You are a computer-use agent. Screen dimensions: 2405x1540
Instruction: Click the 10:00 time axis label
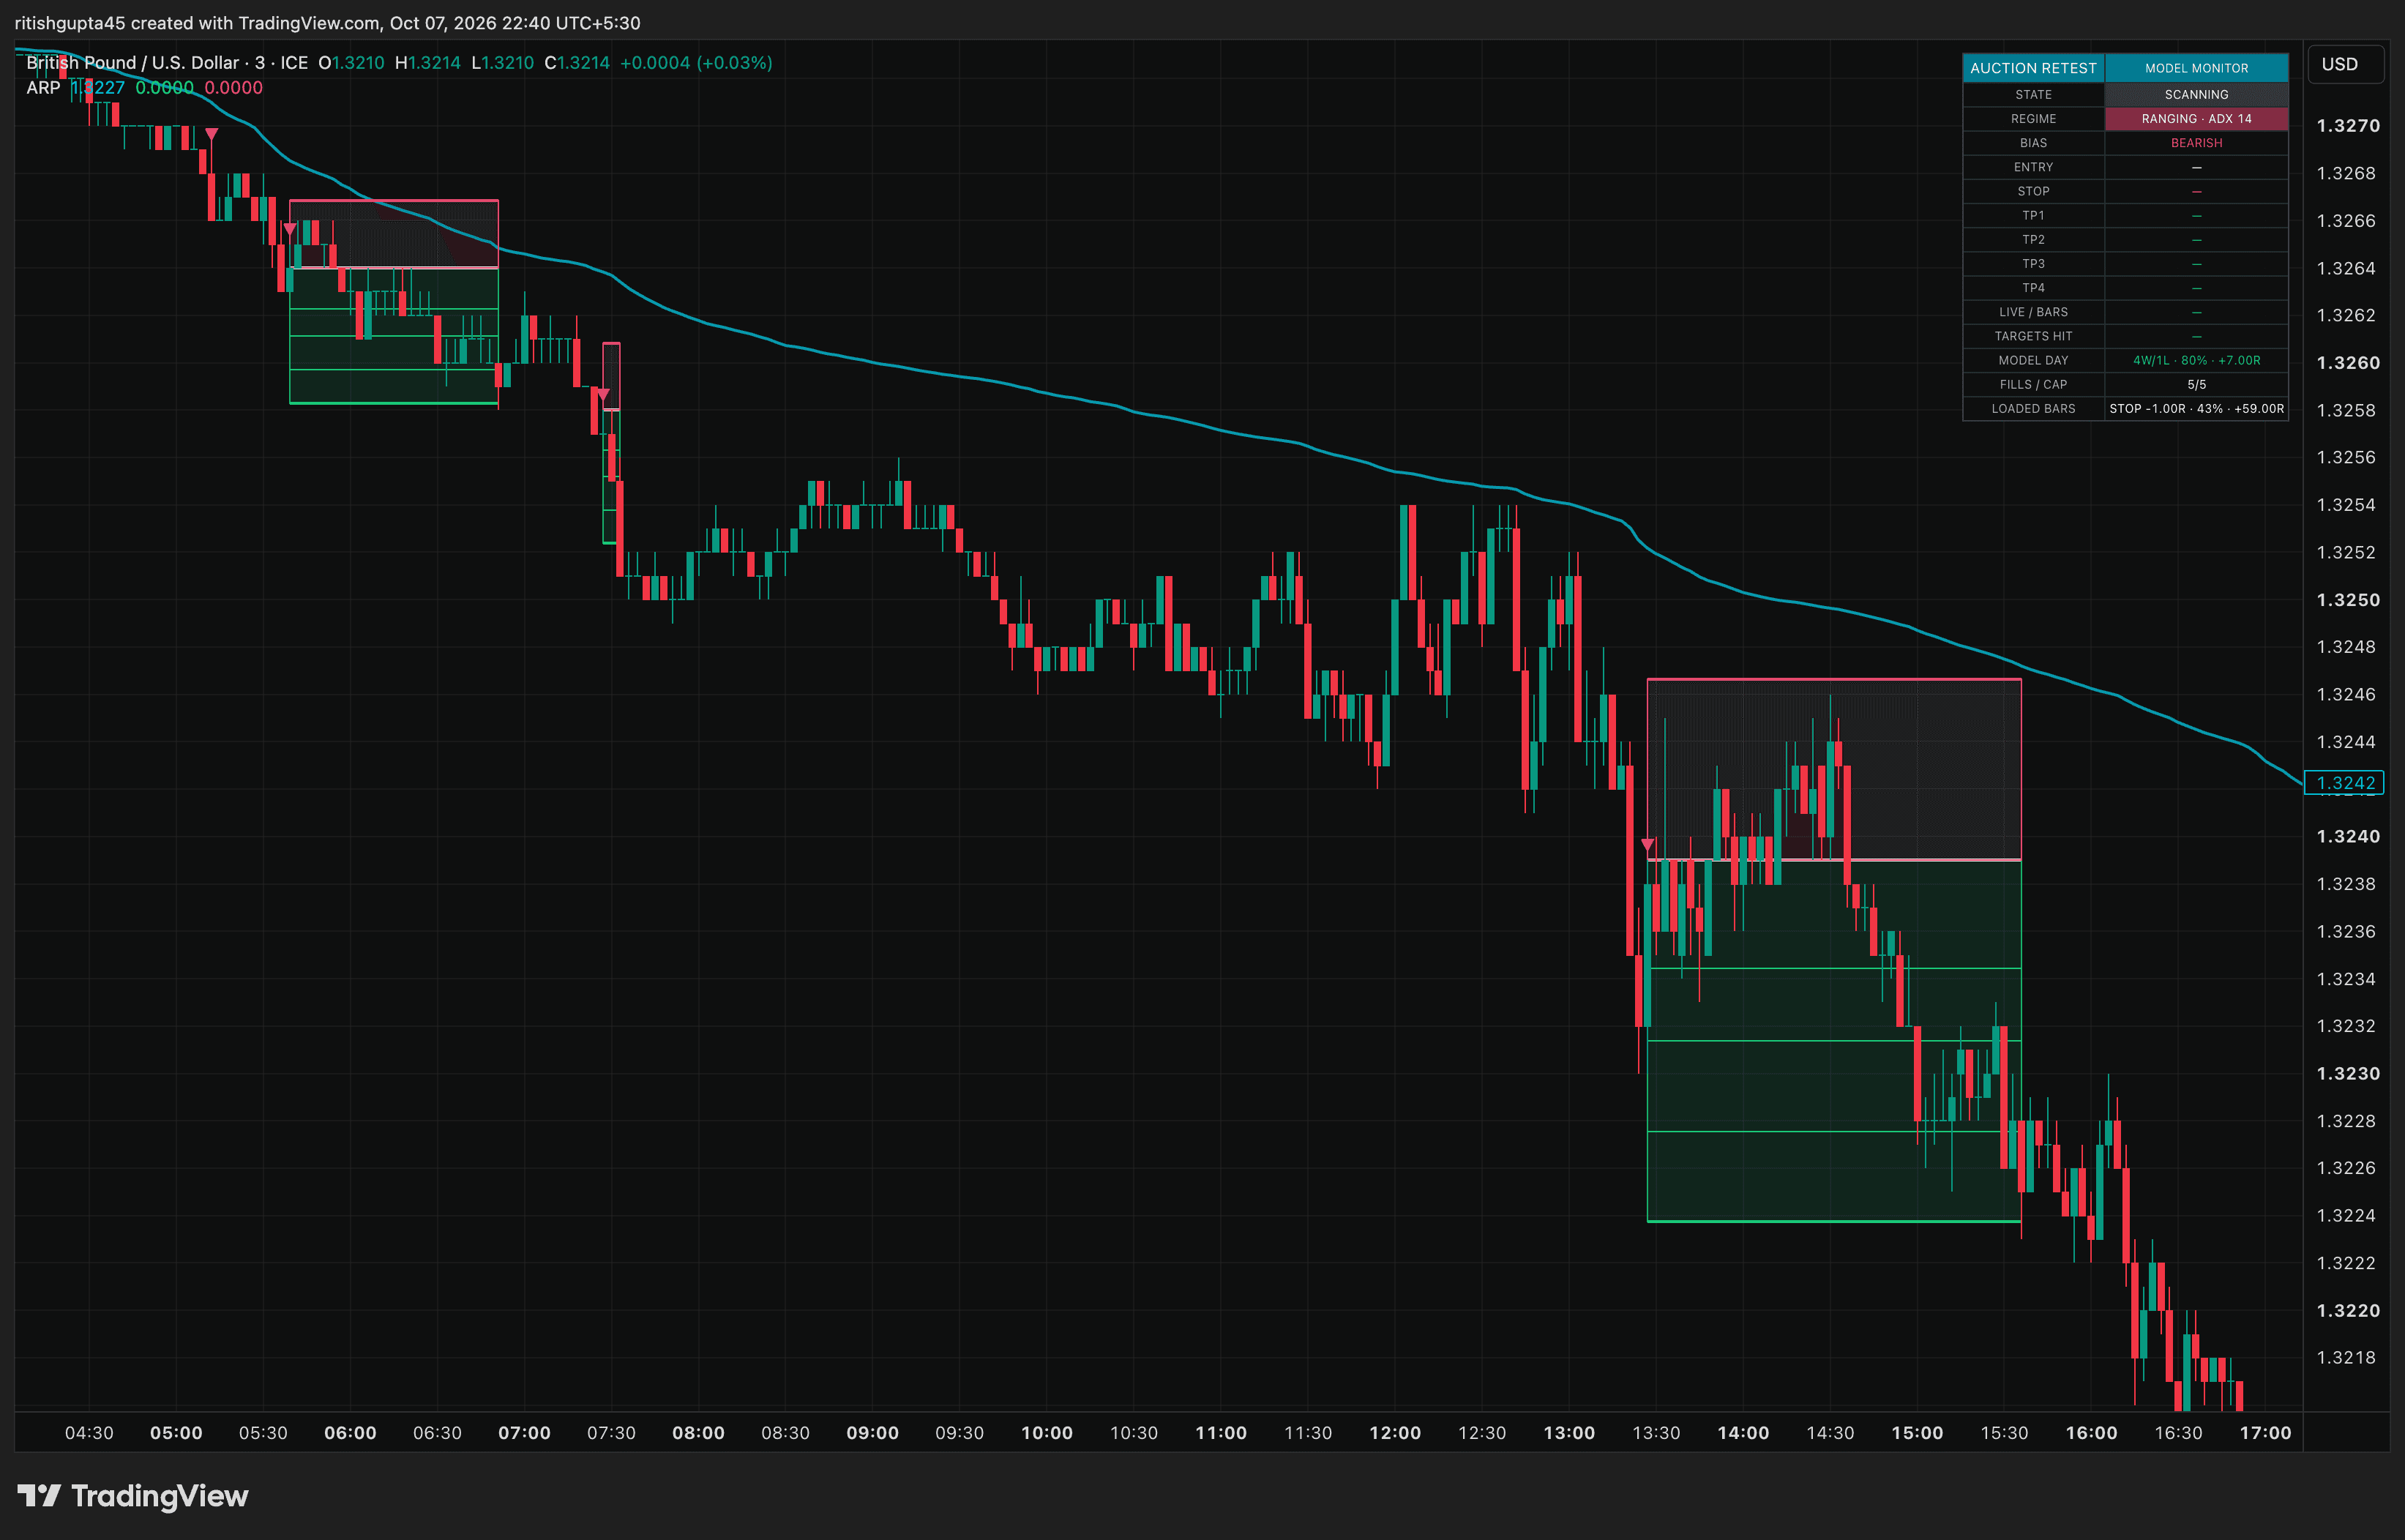pyautogui.click(x=1046, y=1433)
